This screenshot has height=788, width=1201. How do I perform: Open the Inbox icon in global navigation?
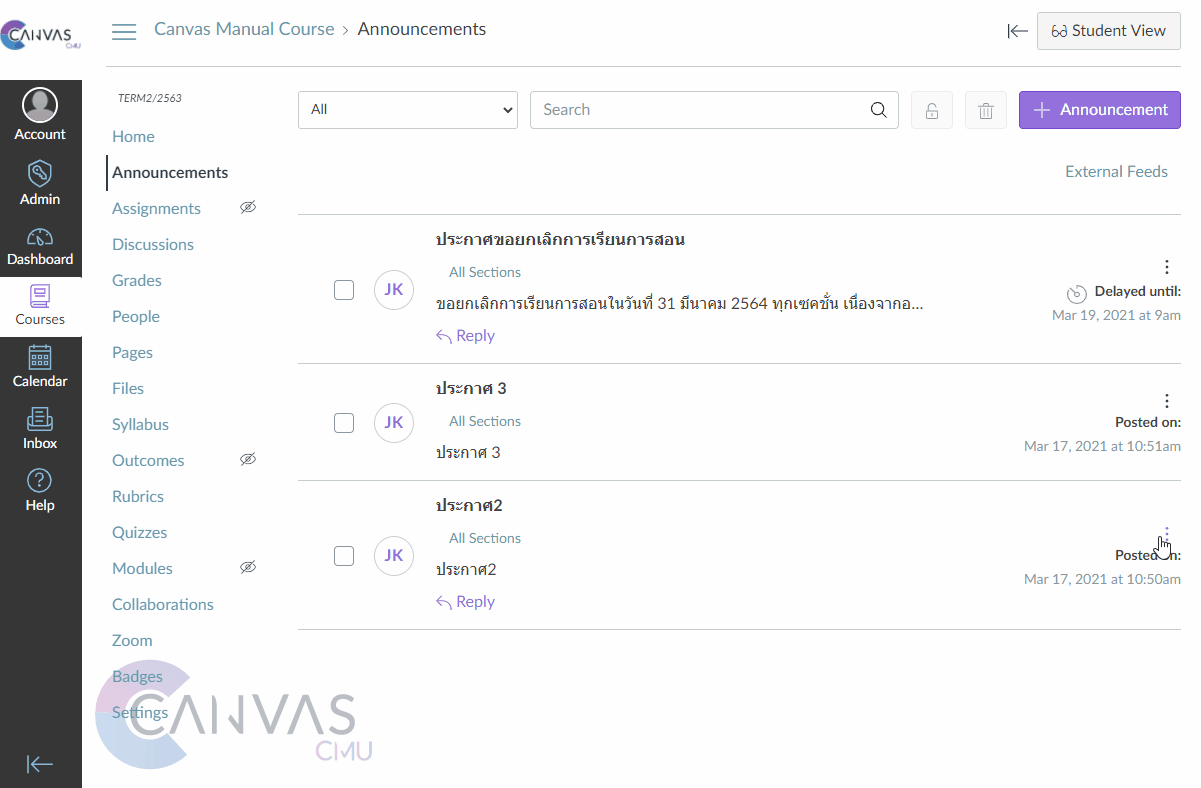point(40,419)
